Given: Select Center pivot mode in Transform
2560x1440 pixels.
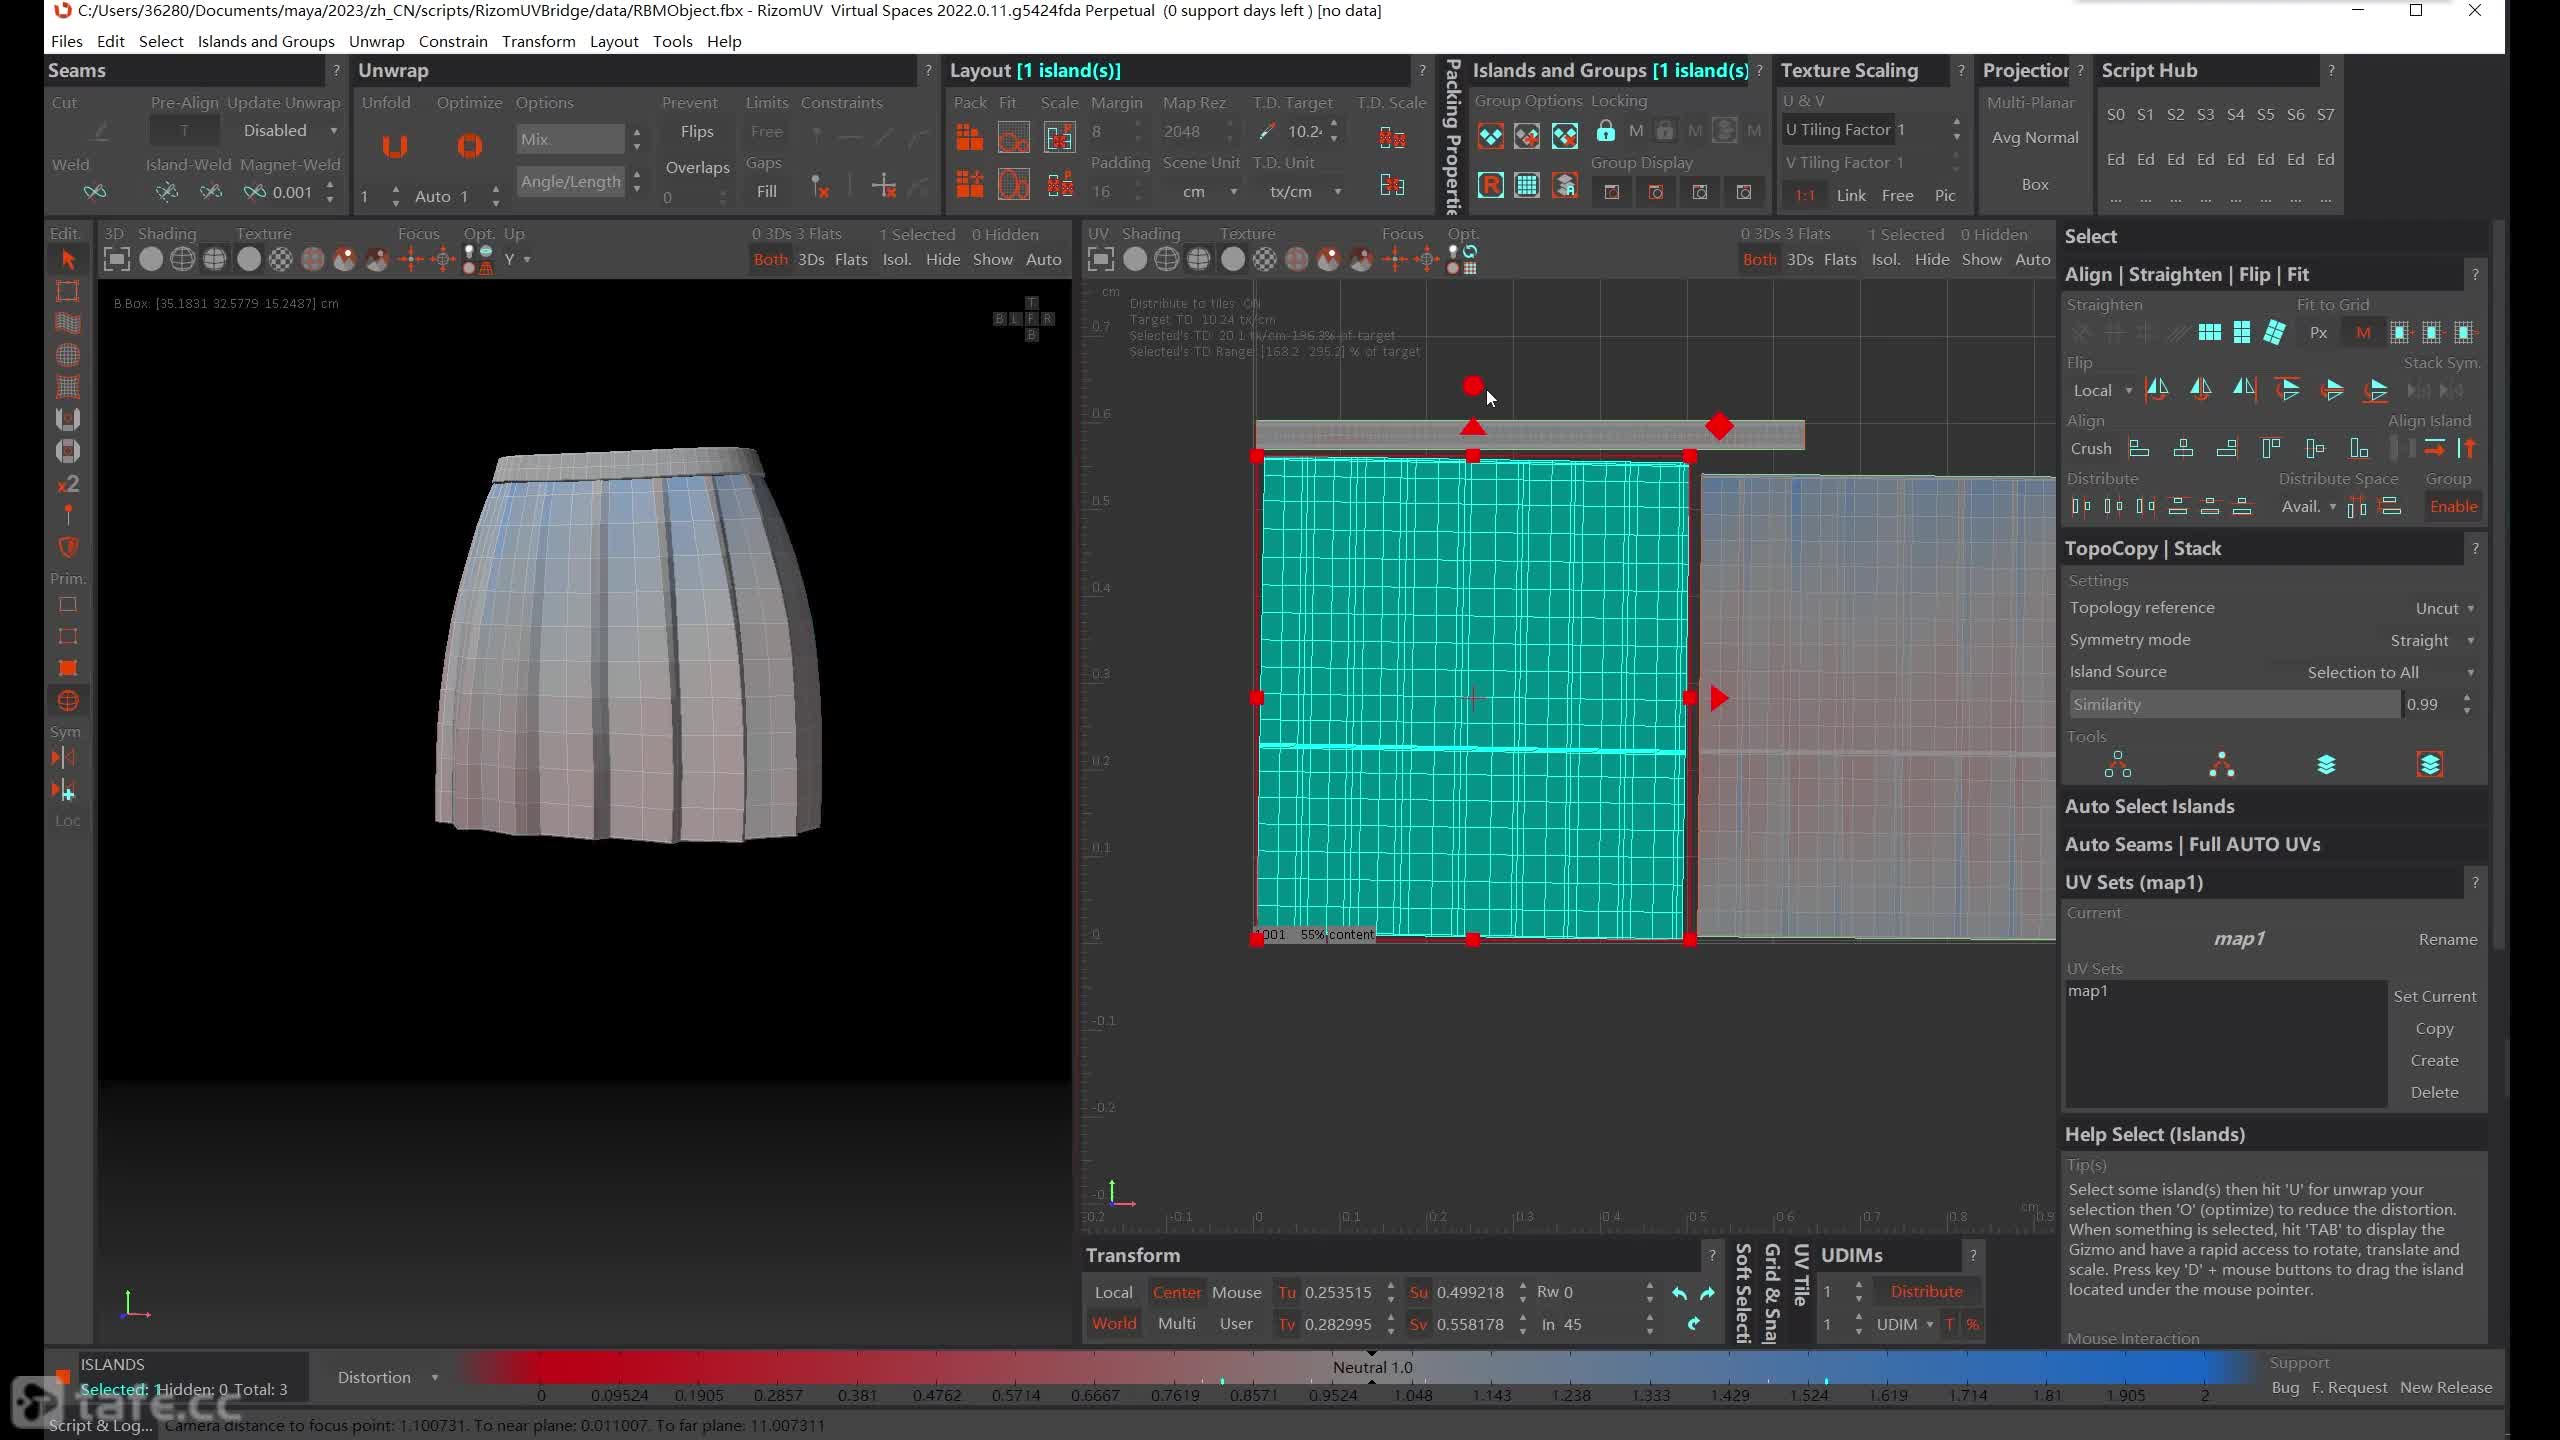Looking at the screenshot, I should coord(1176,1292).
